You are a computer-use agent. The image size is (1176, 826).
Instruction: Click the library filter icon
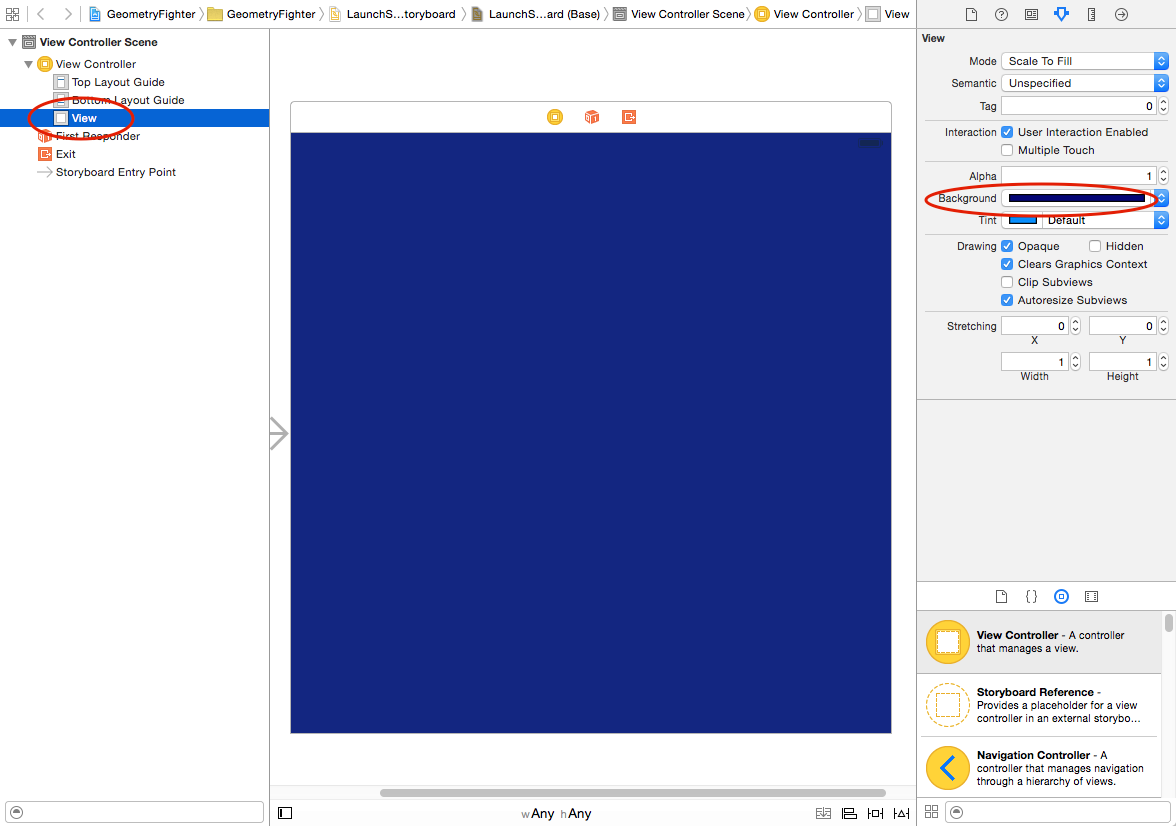[x=957, y=812]
